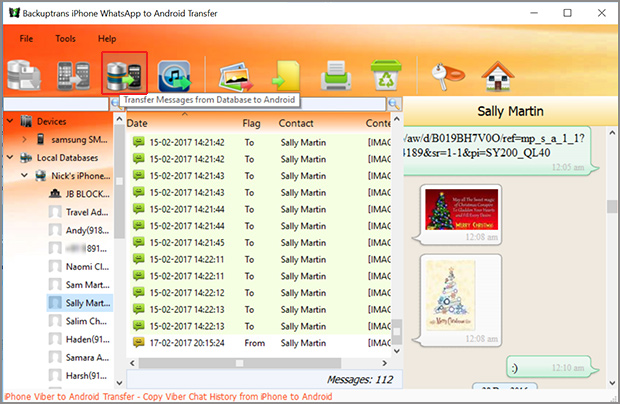The width and height of the screenshot is (620, 404).
Task: Open the File menu
Action: (26, 39)
